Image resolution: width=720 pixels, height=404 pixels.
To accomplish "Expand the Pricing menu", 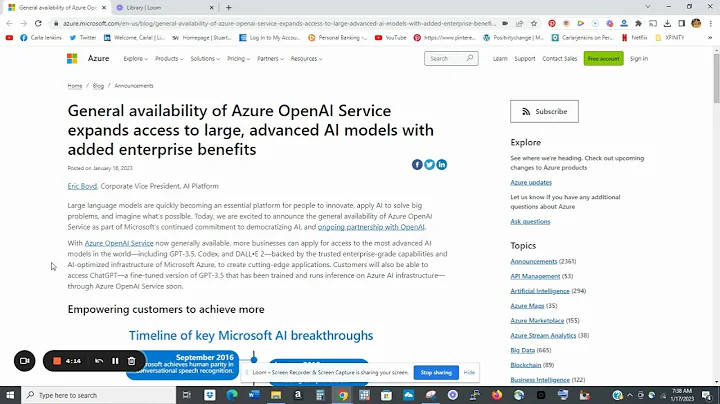I will tap(238, 59).
